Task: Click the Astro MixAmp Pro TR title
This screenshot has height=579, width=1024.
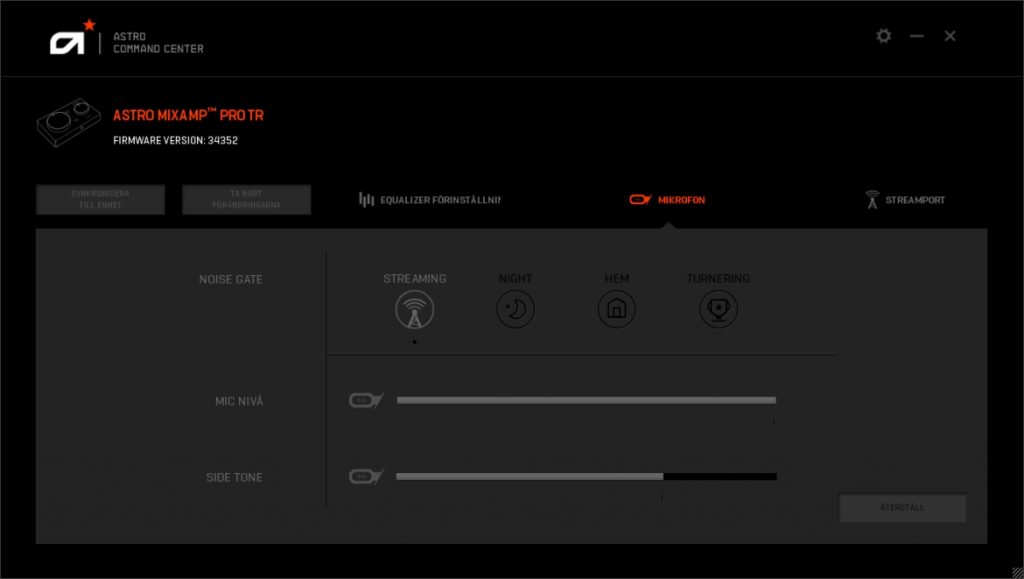Action: coord(188,116)
